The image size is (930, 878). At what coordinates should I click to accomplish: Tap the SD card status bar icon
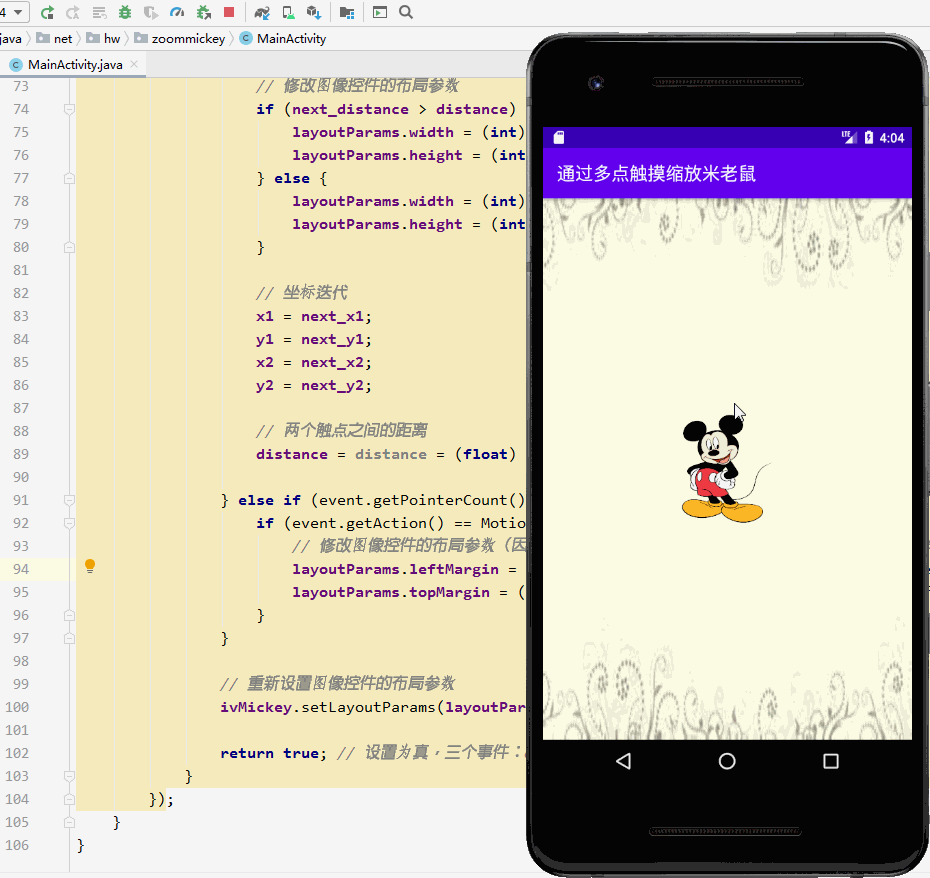(x=559, y=138)
